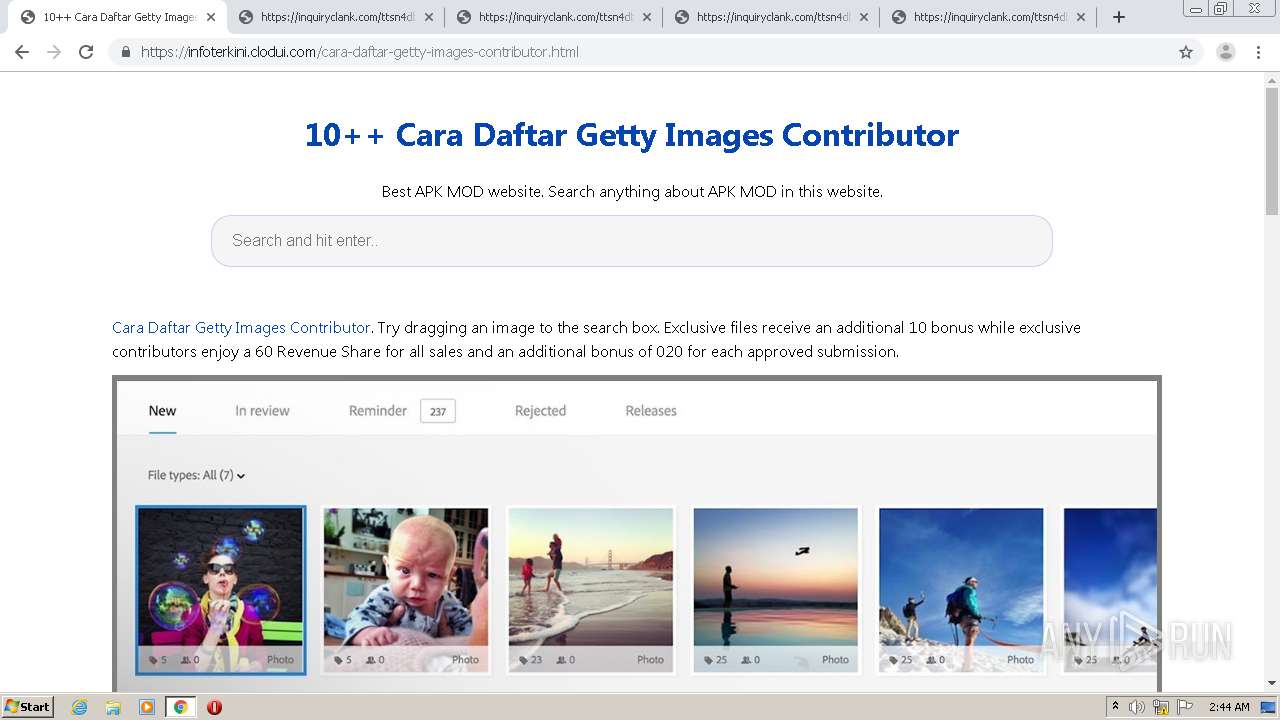Select the baby photo thumbnail
1280x720 pixels.
[x=406, y=590]
